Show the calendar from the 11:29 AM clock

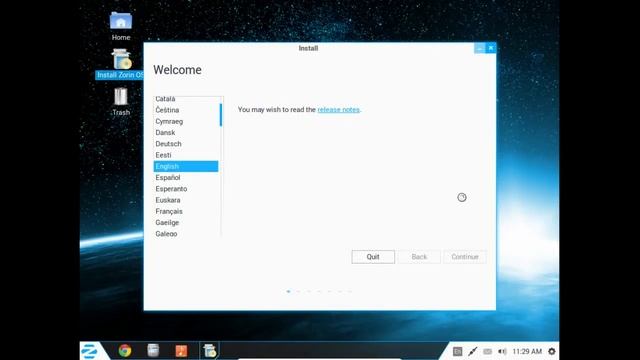tap(527, 351)
